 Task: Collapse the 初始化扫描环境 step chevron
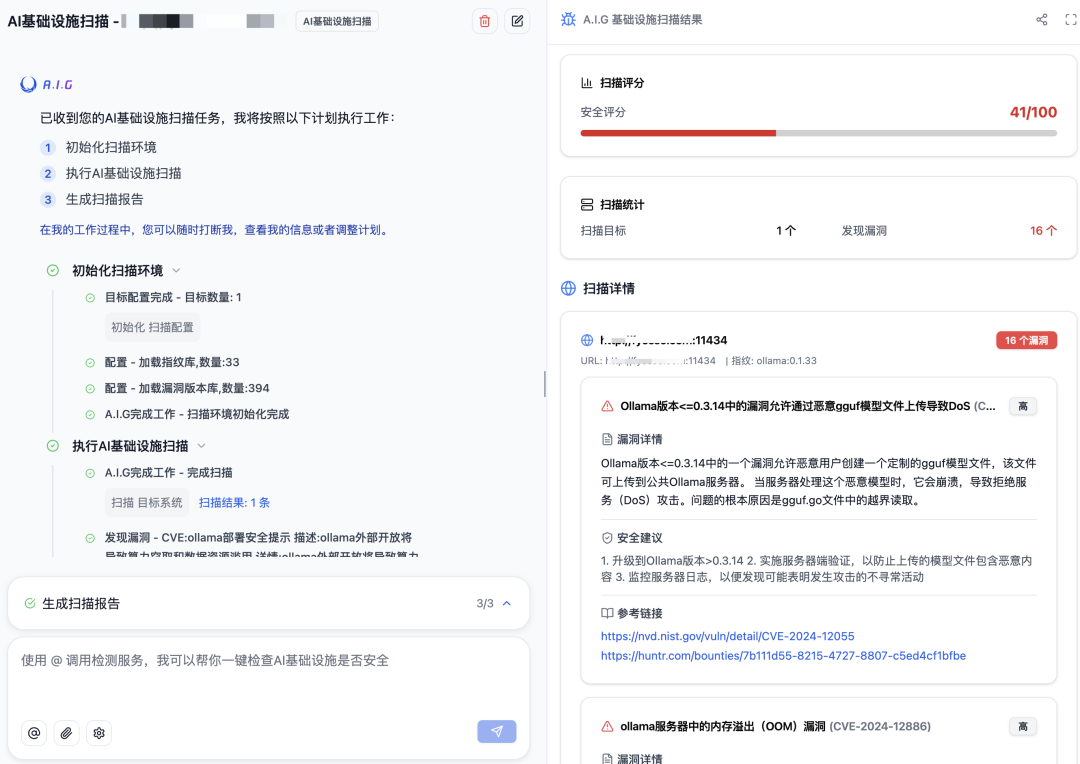click(x=176, y=270)
